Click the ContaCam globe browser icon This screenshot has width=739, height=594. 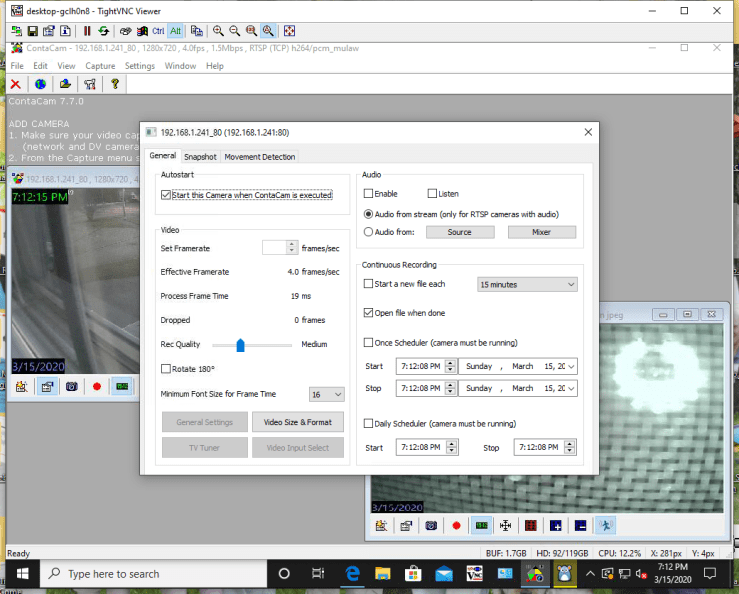40,85
